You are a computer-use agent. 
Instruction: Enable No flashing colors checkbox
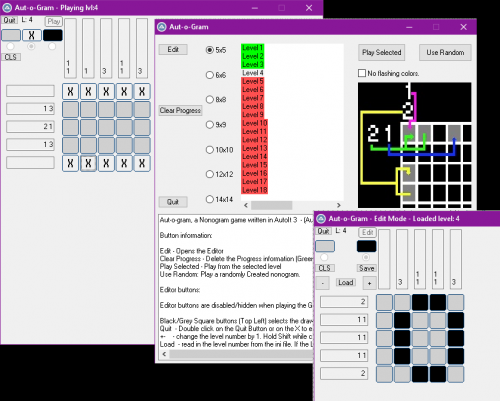(362, 73)
